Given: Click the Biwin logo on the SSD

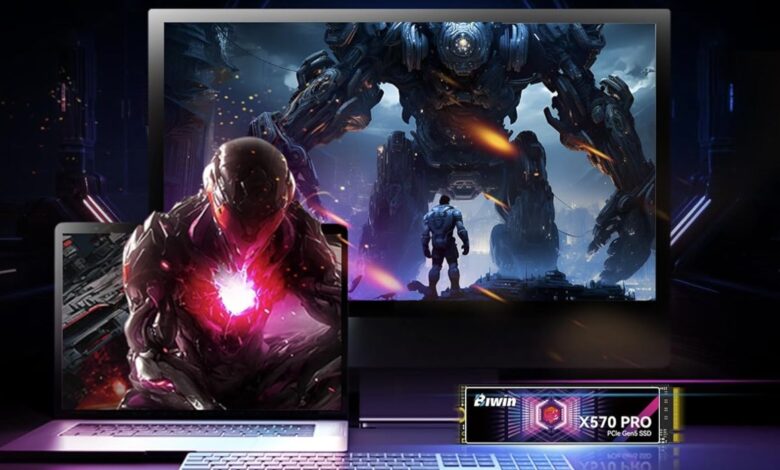Looking at the screenshot, I should [x=495, y=401].
